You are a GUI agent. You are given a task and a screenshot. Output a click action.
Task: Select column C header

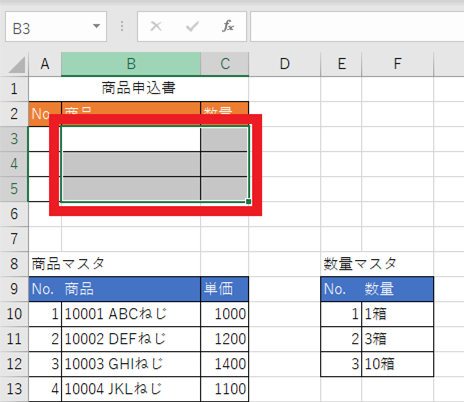pos(225,64)
